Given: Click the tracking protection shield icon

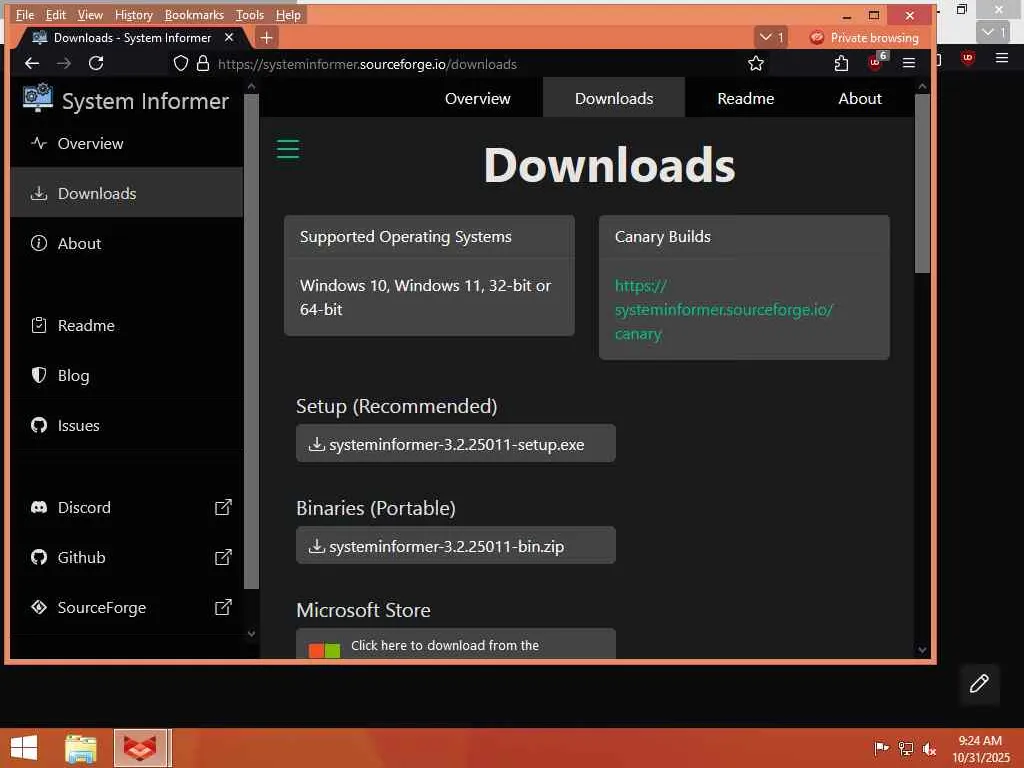Looking at the screenshot, I should [x=181, y=63].
